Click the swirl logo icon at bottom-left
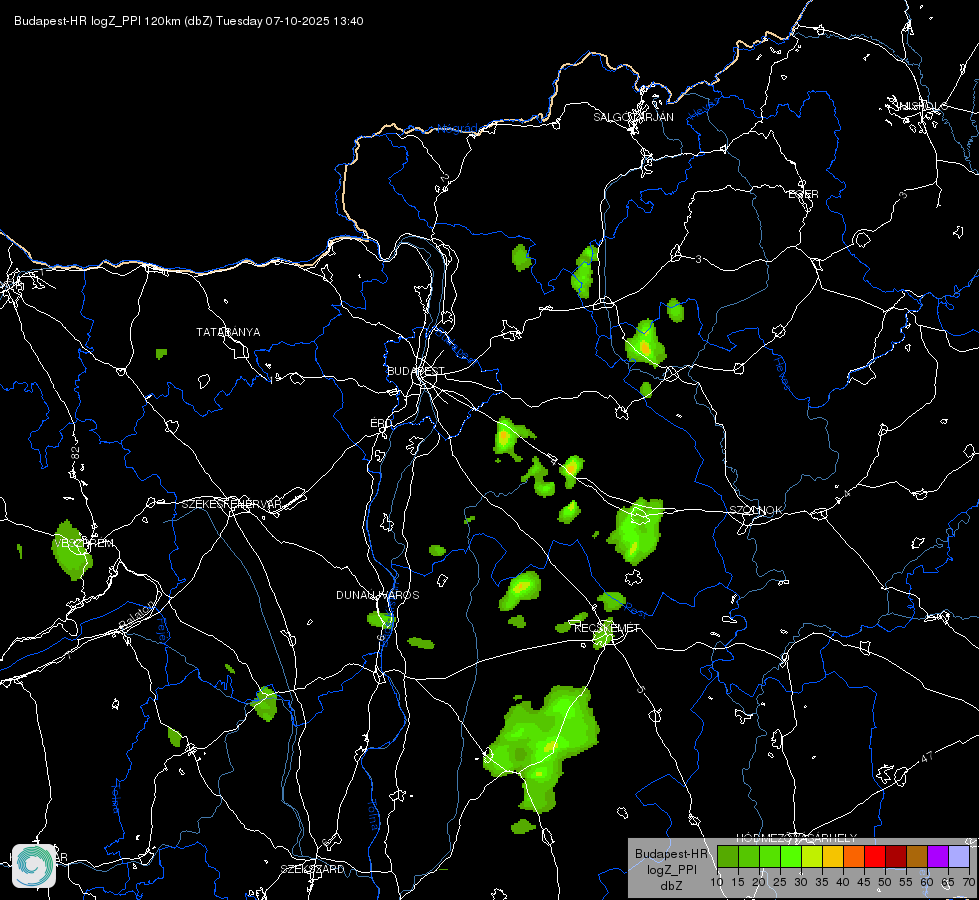The image size is (979, 900). pos(34,866)
